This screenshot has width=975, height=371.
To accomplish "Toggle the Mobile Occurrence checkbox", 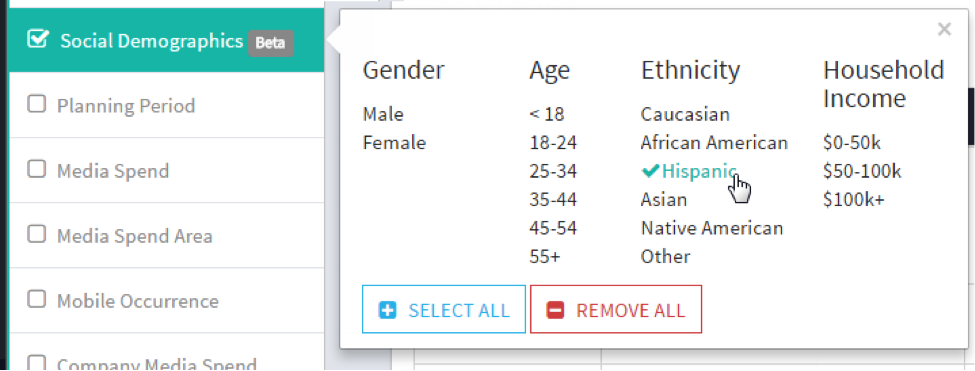I will [37, 300].
